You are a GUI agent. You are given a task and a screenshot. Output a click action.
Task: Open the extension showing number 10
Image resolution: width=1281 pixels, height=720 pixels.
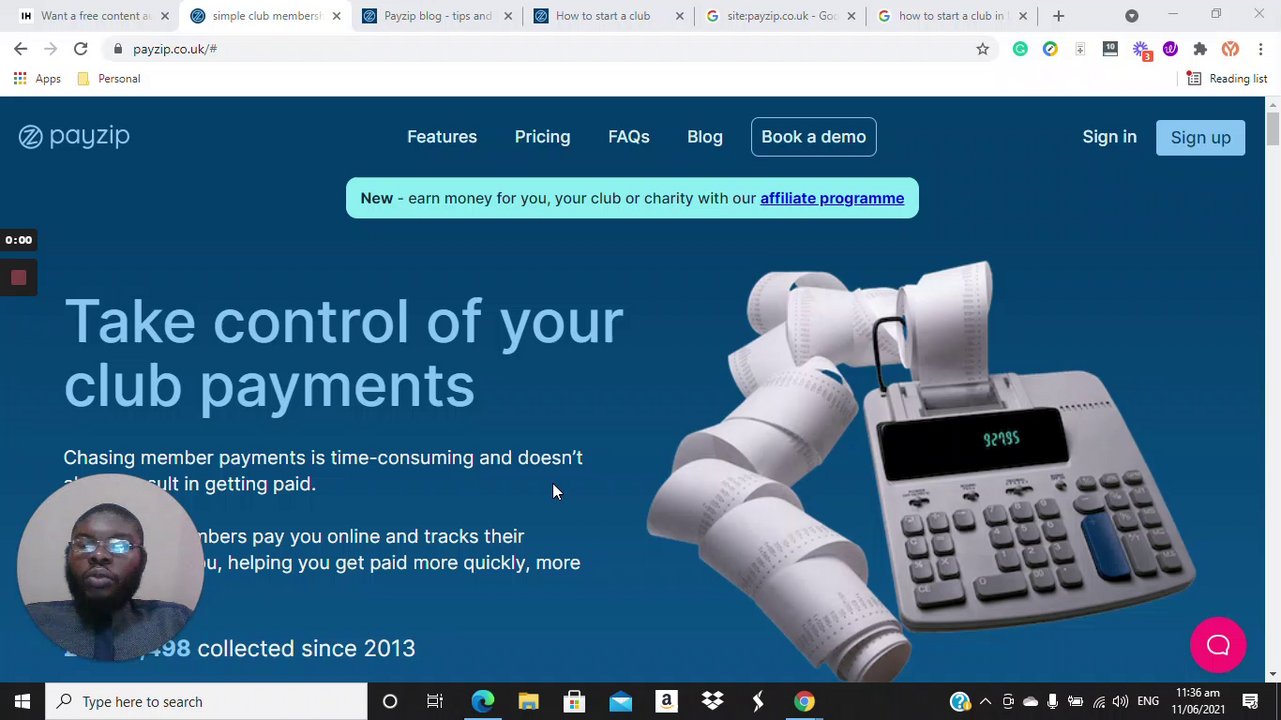point(1110,49)
